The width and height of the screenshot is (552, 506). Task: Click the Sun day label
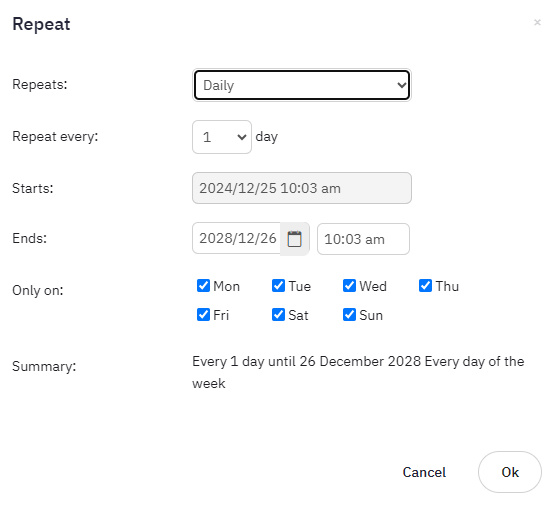[371, 315]
